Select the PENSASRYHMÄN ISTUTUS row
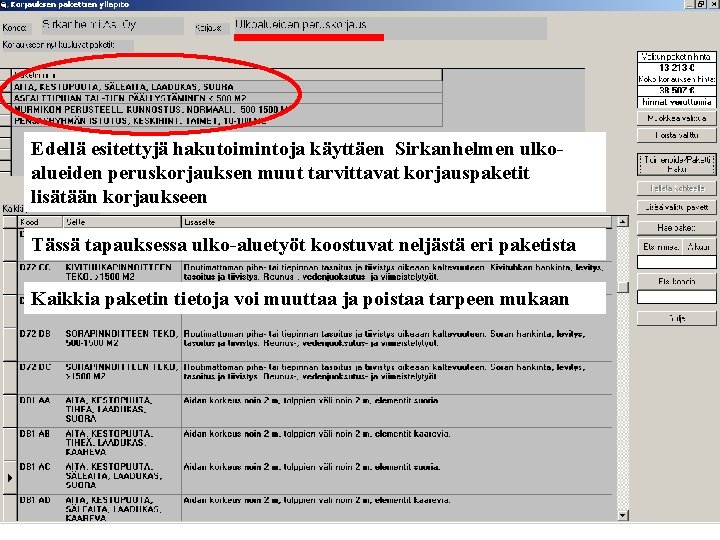The image size is (720, 540). click(x=227, y=121)
